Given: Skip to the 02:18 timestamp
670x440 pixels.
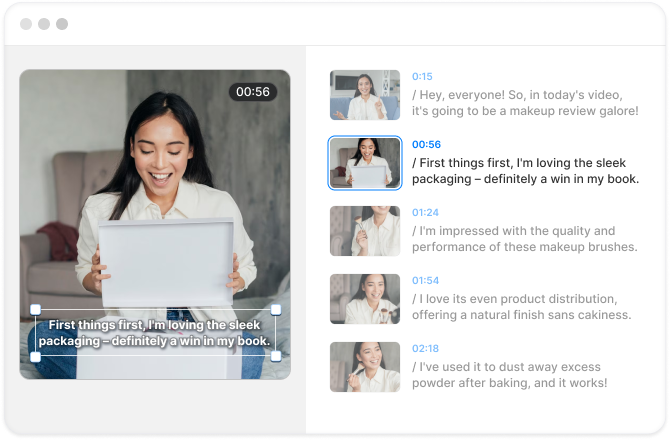Looking at the screenshot, I should tap(425, 348).
